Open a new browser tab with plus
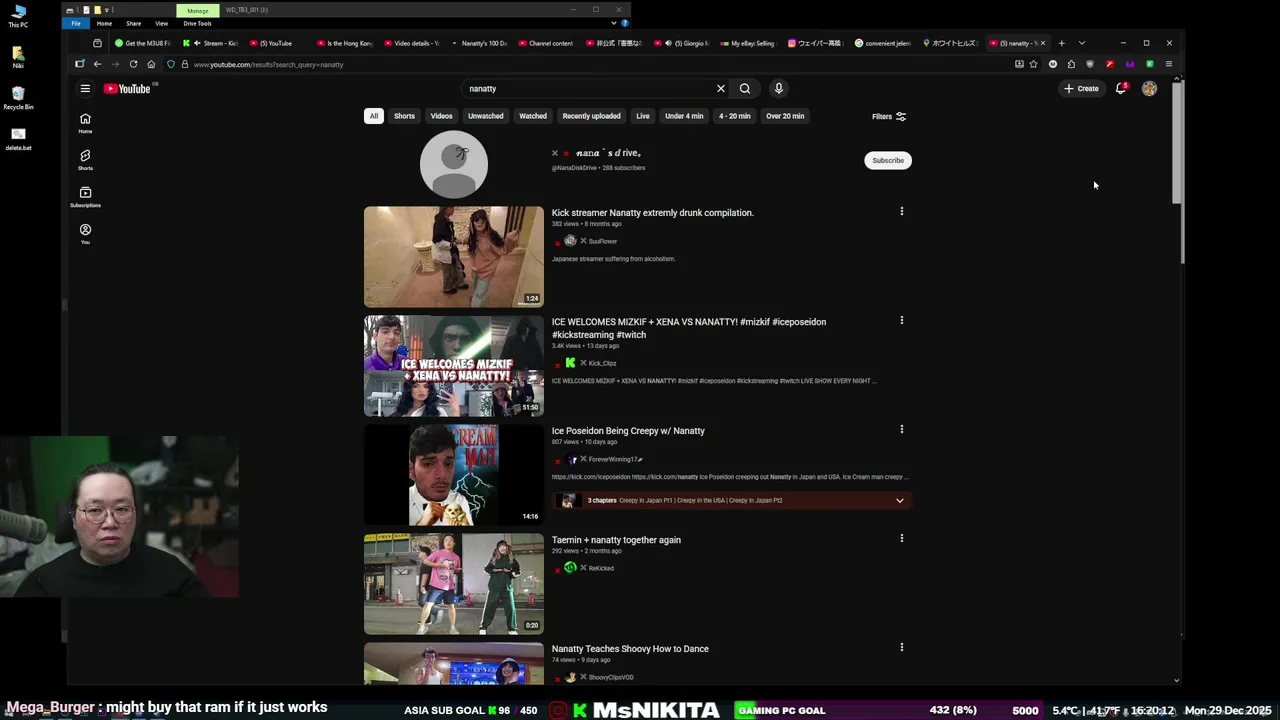This screenshot has height=720, width=1280. click(x=1061, y=43)
